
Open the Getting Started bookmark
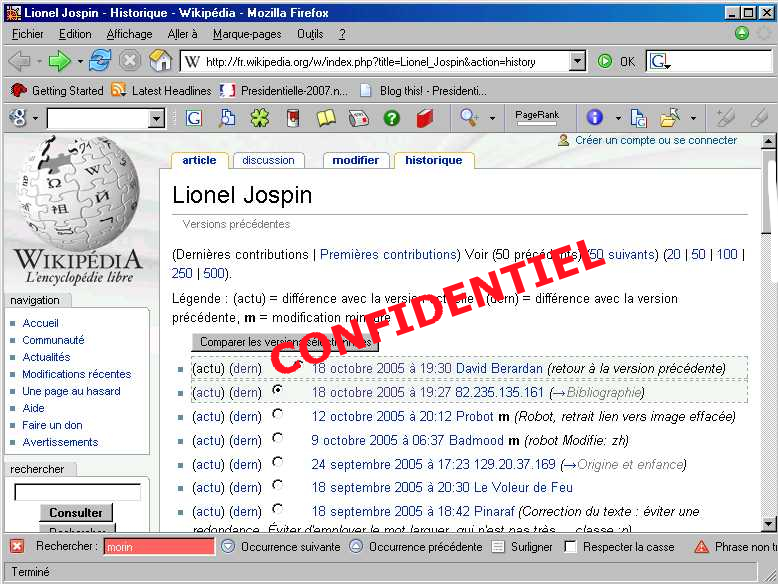[x=57, y=90]
